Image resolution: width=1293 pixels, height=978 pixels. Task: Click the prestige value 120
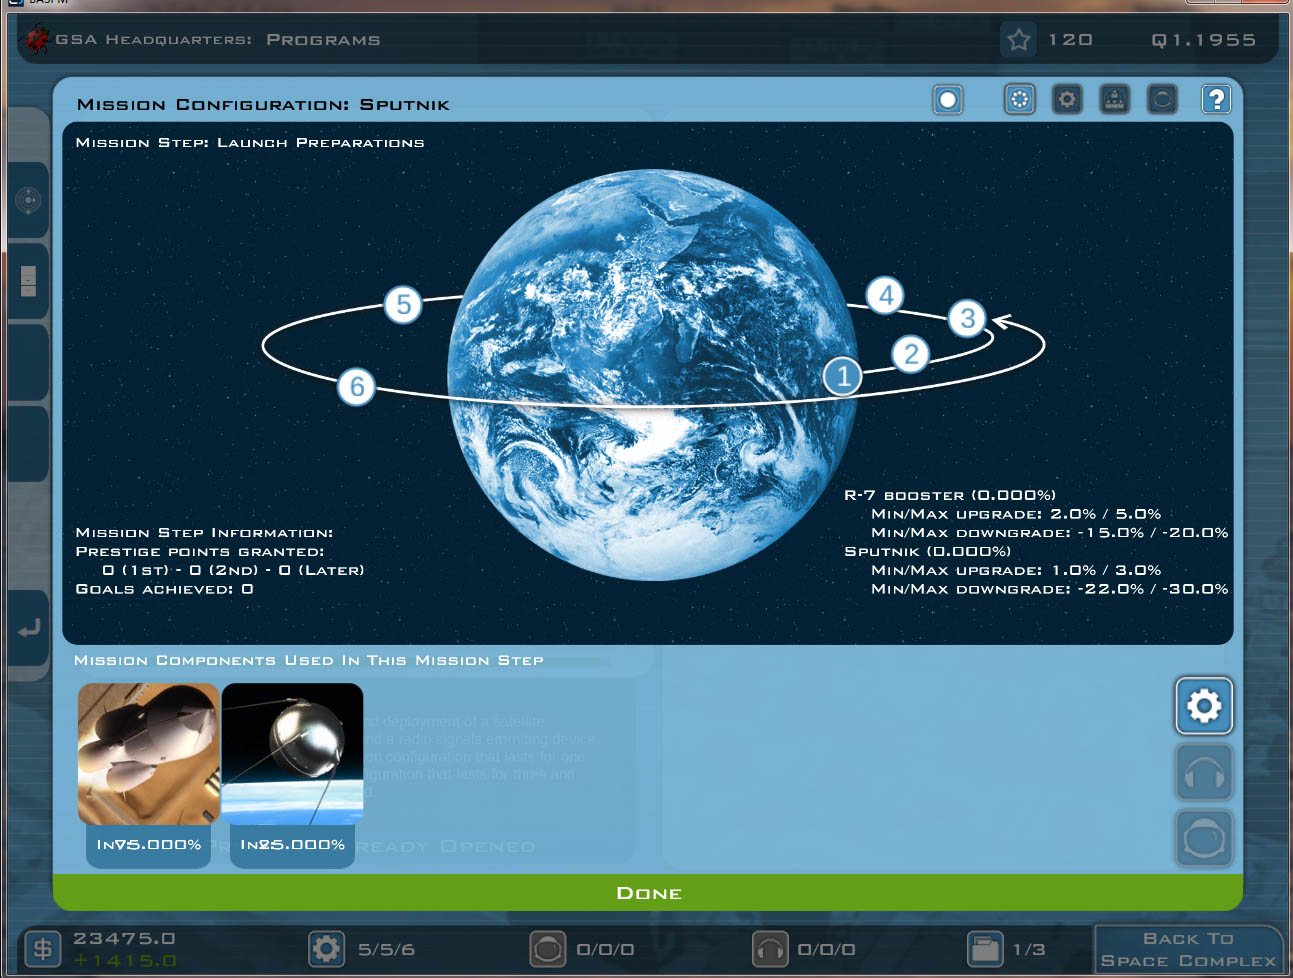pos(1070,40)
